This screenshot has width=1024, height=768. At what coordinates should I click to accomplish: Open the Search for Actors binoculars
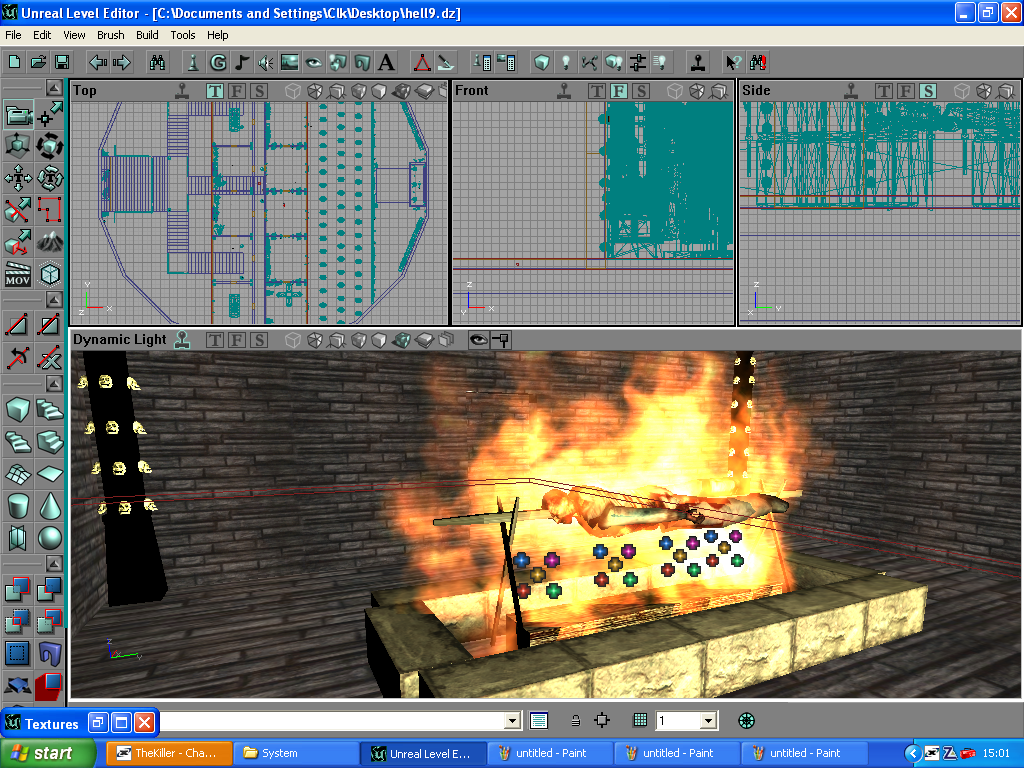pyautogui.click(x=157, y=62)
